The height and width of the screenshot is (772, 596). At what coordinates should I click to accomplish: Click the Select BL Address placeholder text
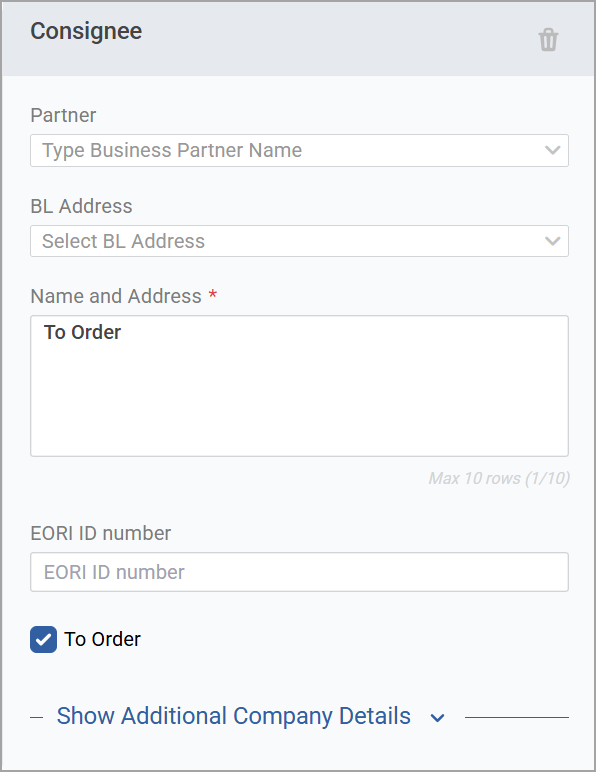coord(123,241)
